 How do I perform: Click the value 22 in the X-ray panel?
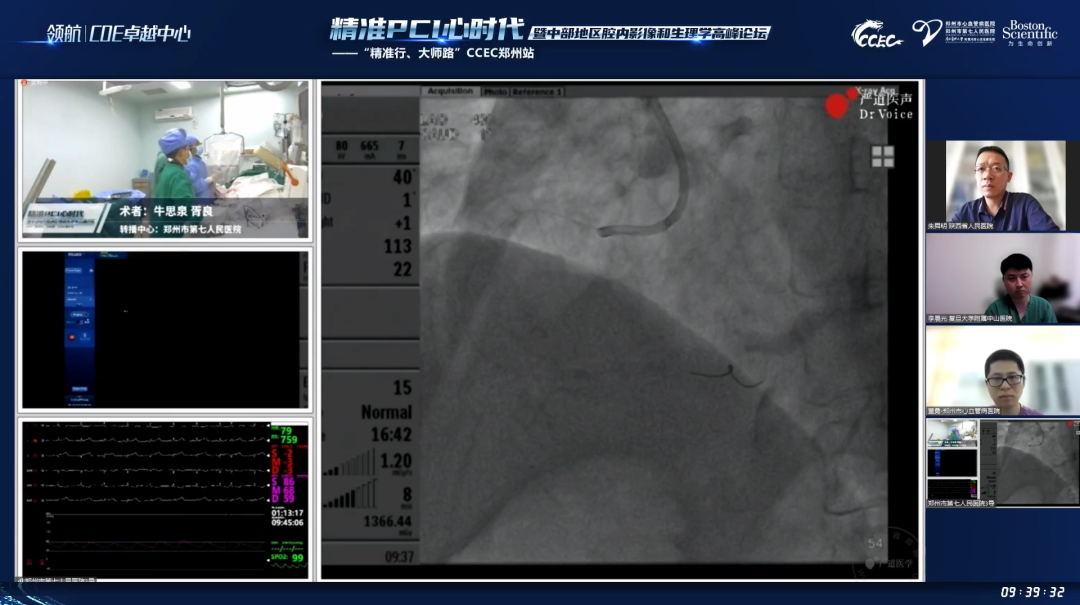[402, 269]
